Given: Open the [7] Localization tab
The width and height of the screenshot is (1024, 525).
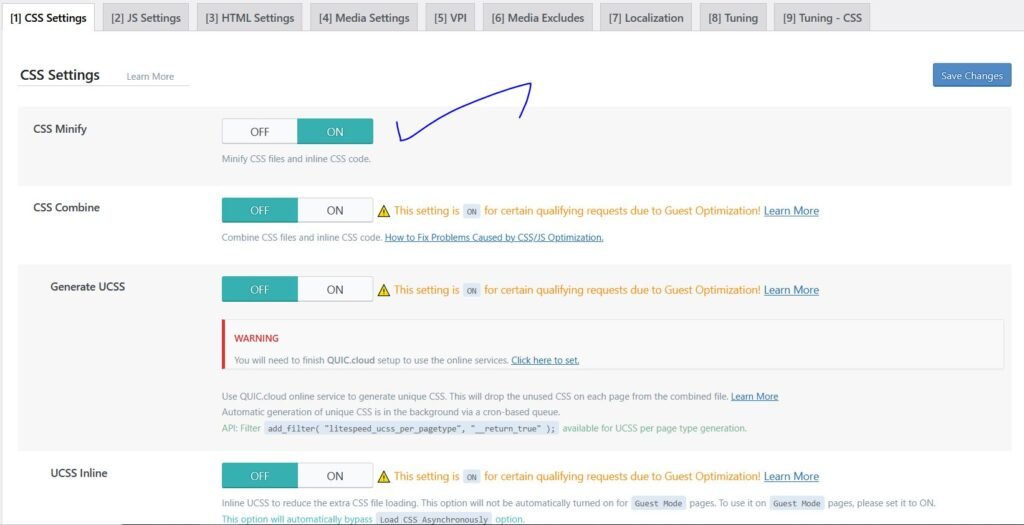Looking at the screenshot, I should coord(647,18).
